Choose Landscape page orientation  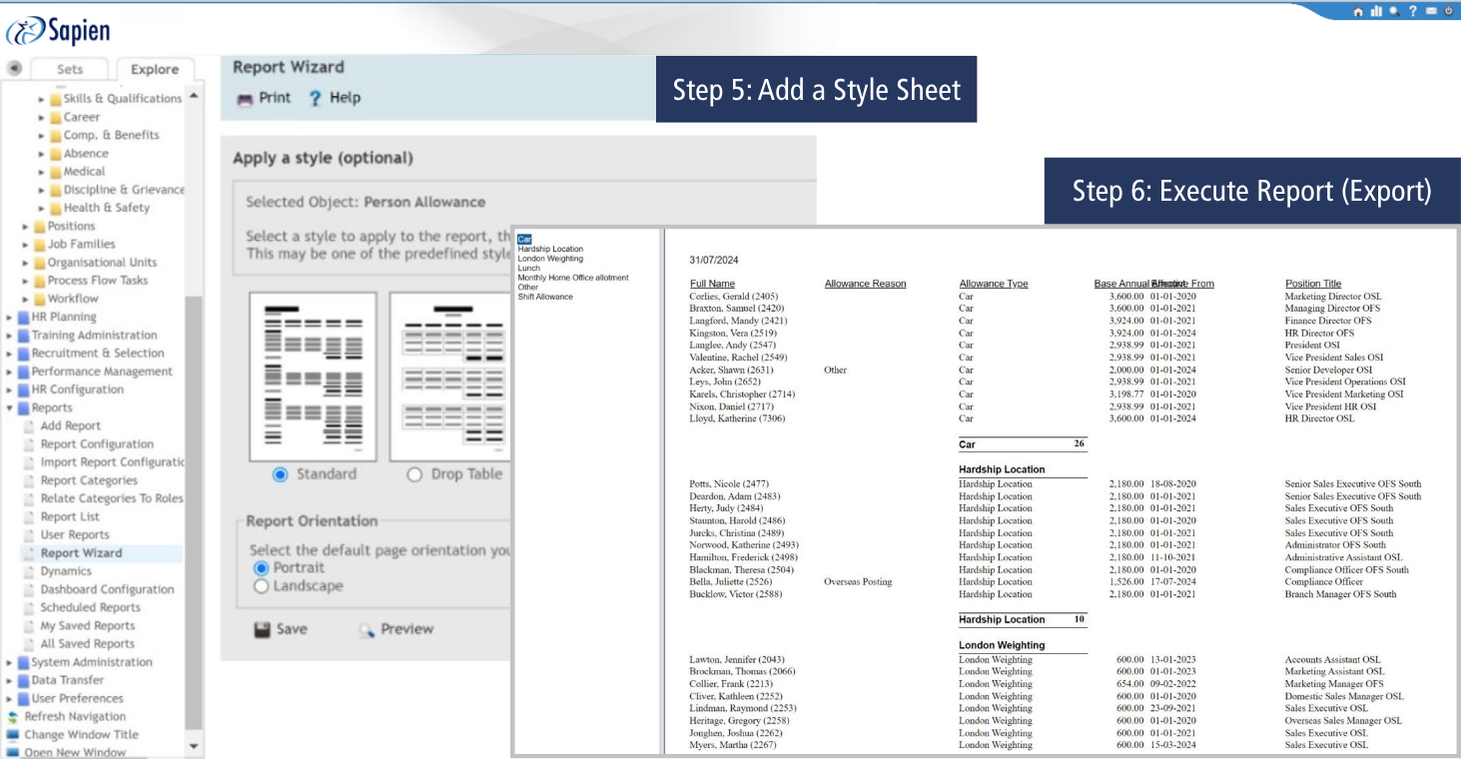261,587
